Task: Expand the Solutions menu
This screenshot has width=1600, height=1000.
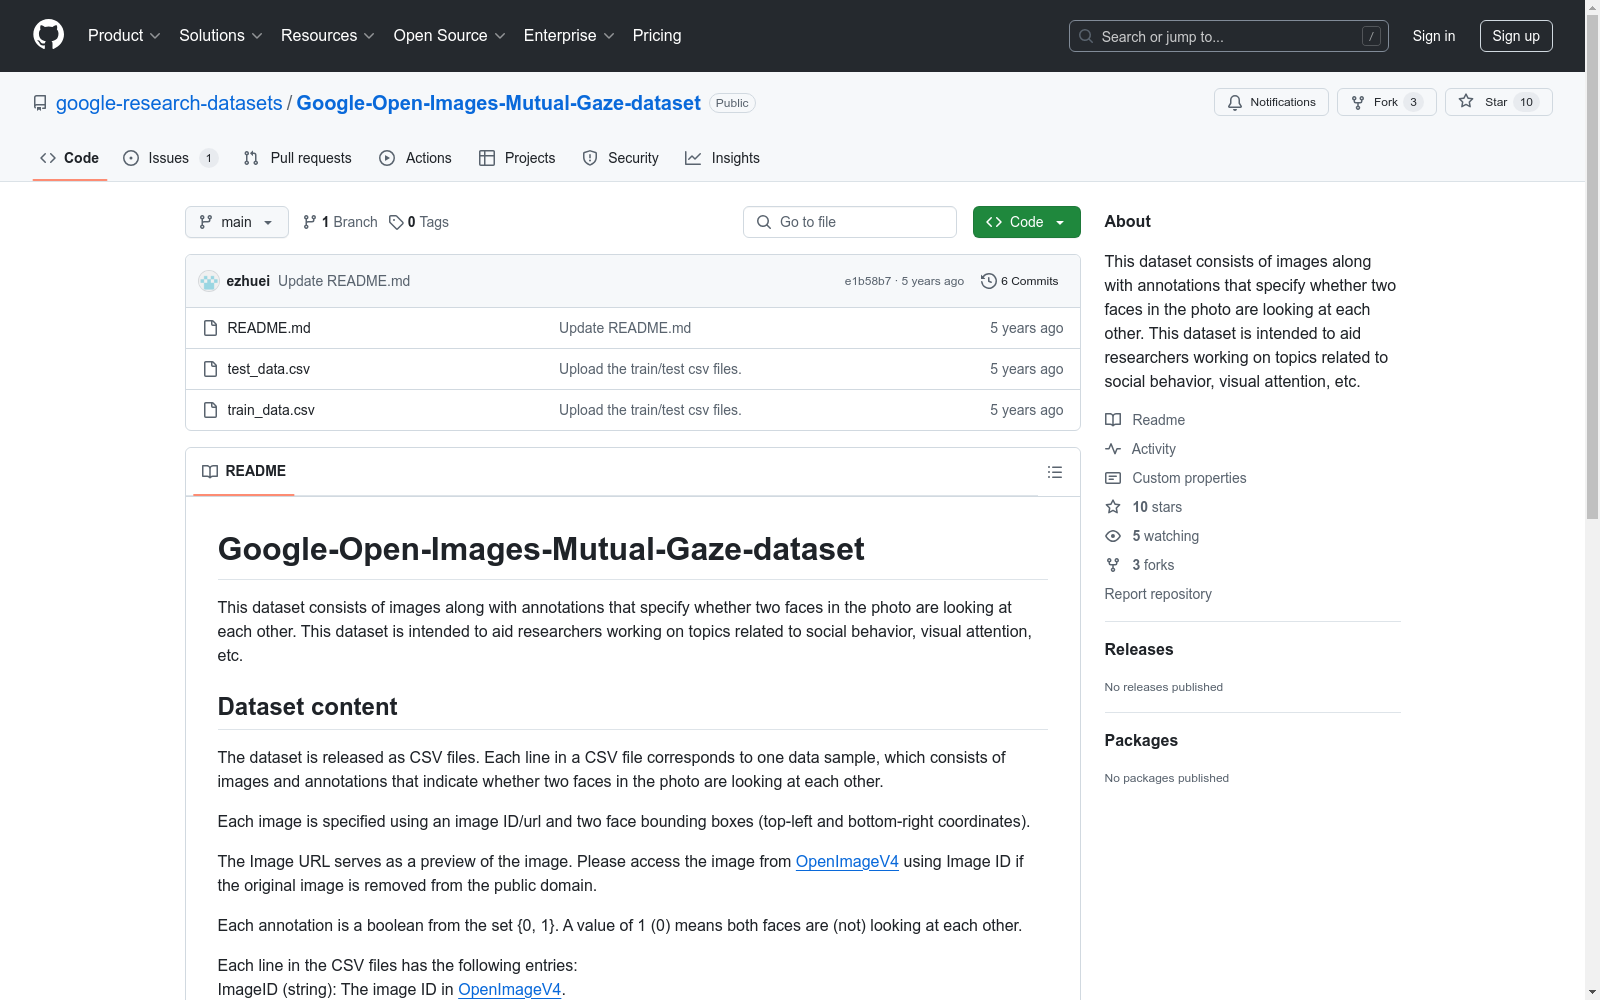Action: pyautogui.click(x=221, y=36)
